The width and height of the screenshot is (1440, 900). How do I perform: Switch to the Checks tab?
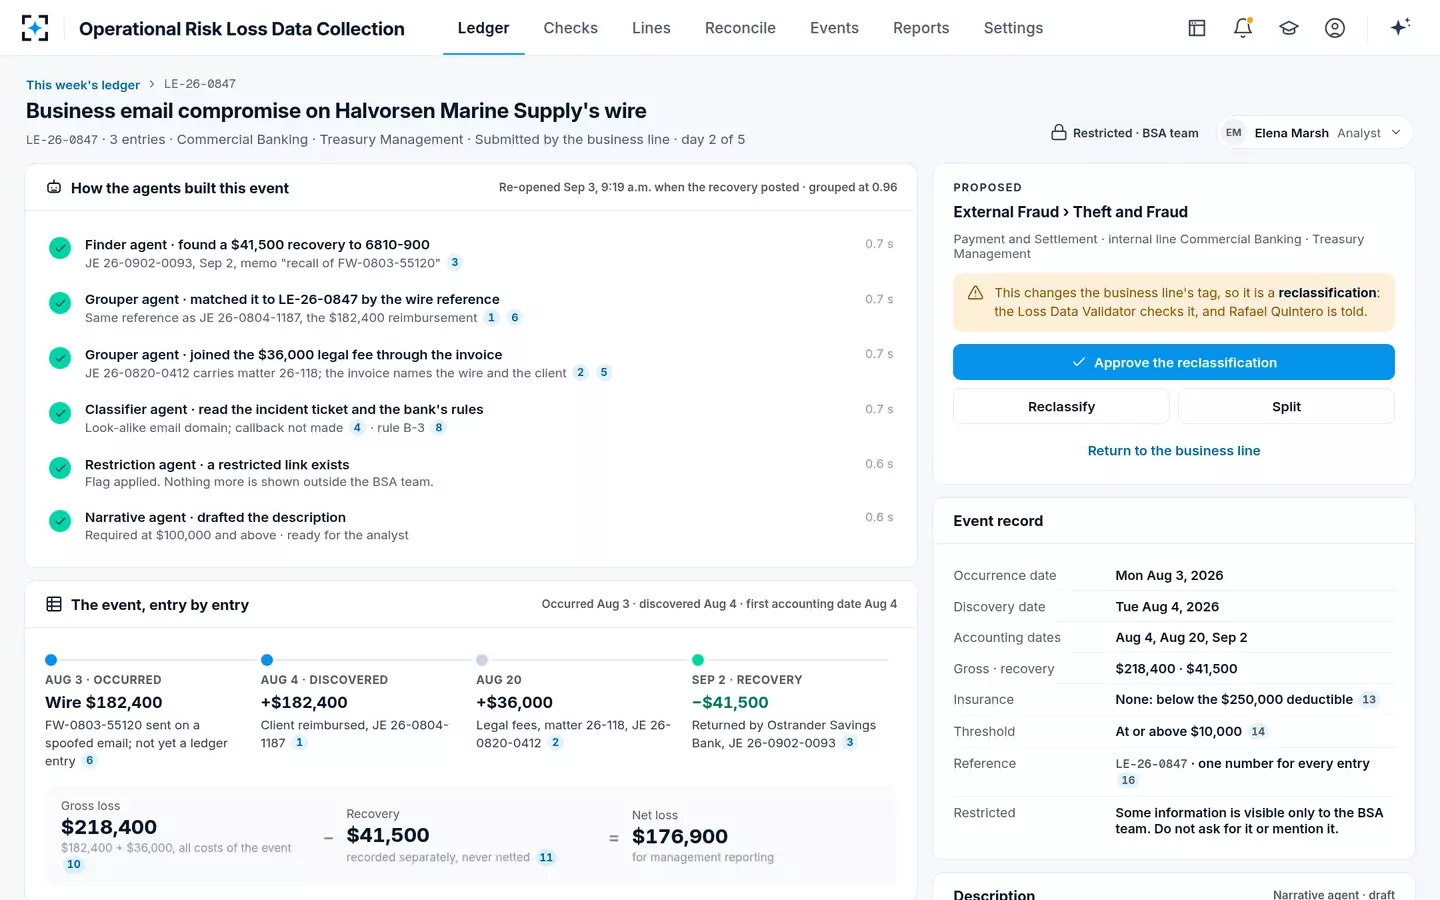point(570,28)
